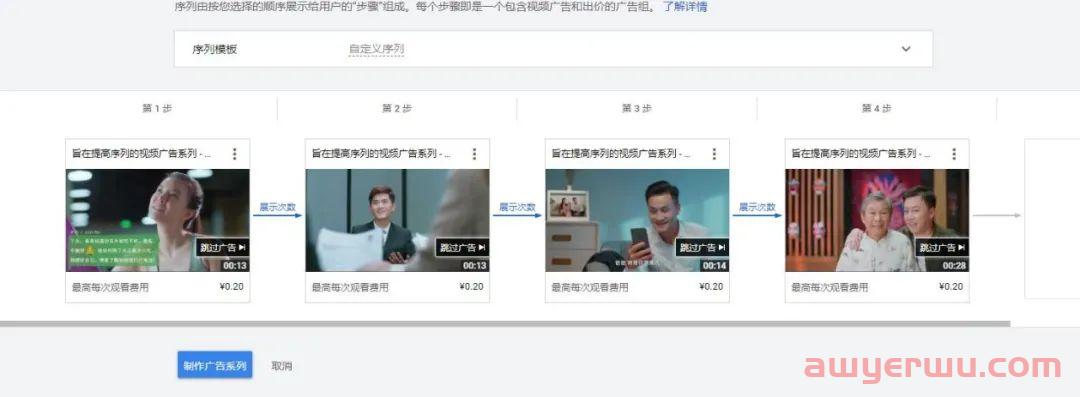Open step 2 video thumbnail with suited man
This screenshot has height=397, width=1080.
[x=397, y=221]
